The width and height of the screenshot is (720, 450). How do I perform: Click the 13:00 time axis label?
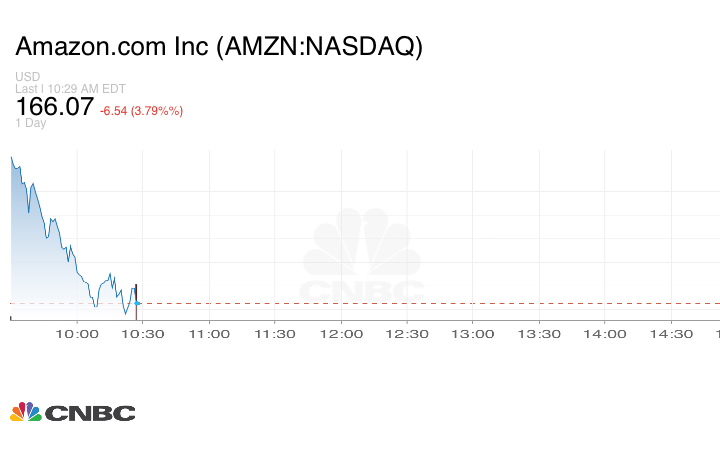474,334
